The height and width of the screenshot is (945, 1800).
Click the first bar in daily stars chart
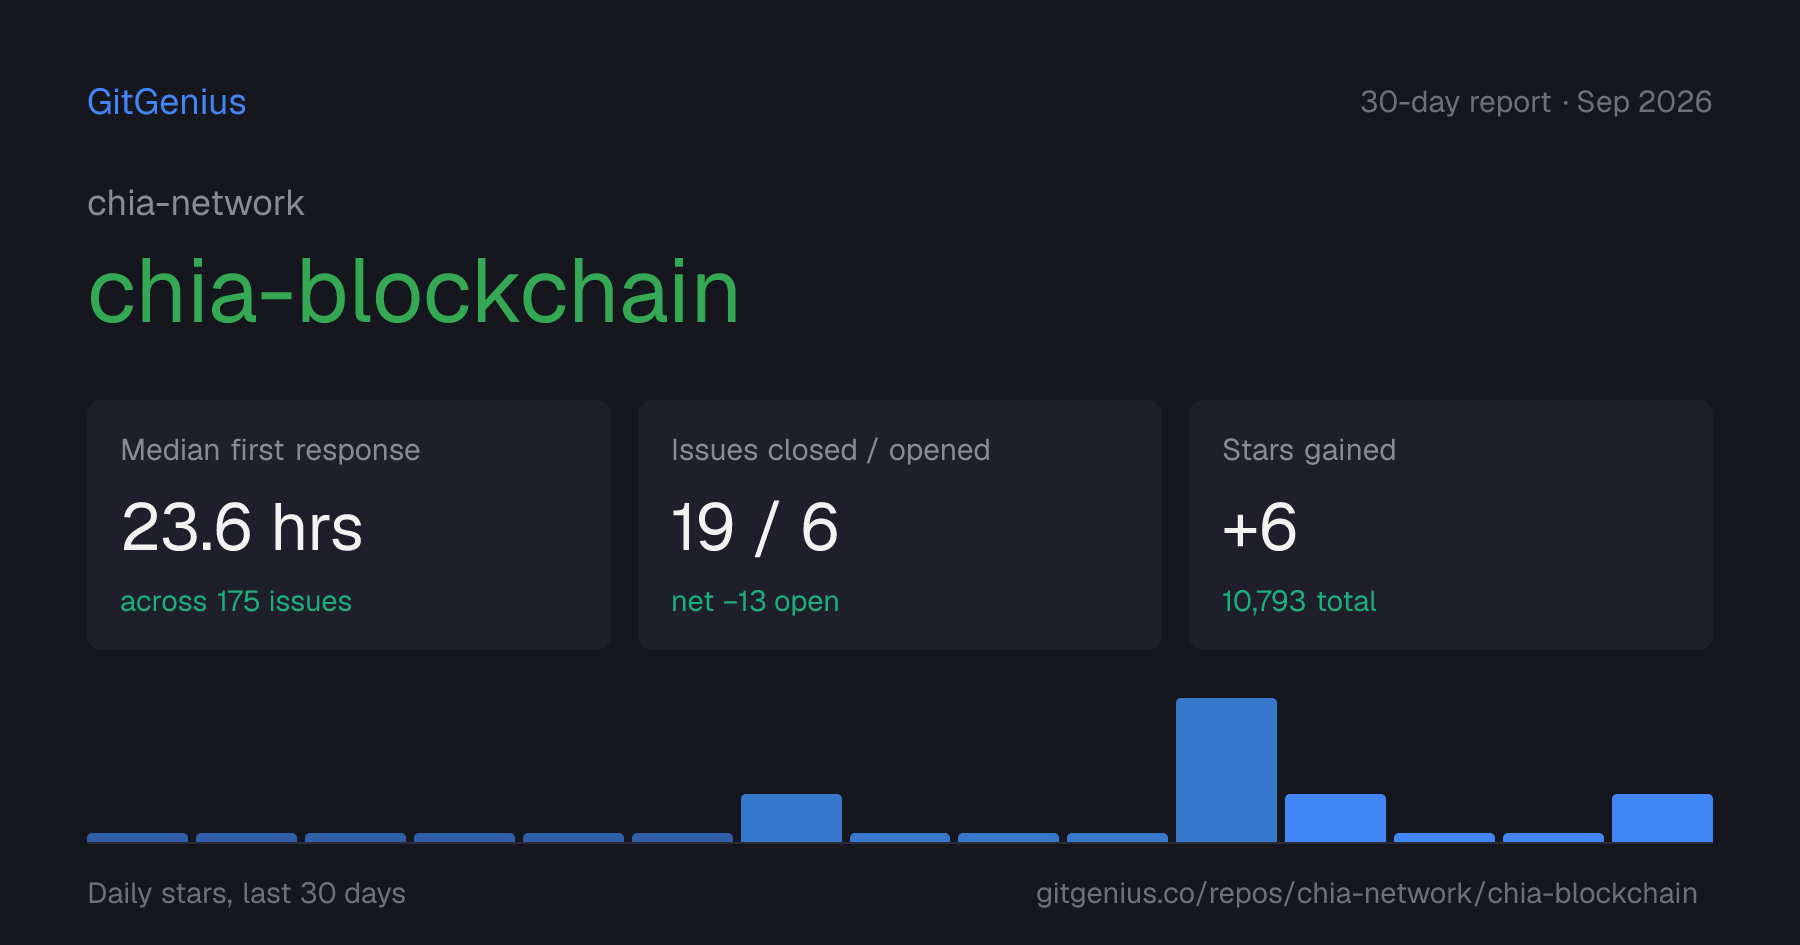[x=137, y=838]
